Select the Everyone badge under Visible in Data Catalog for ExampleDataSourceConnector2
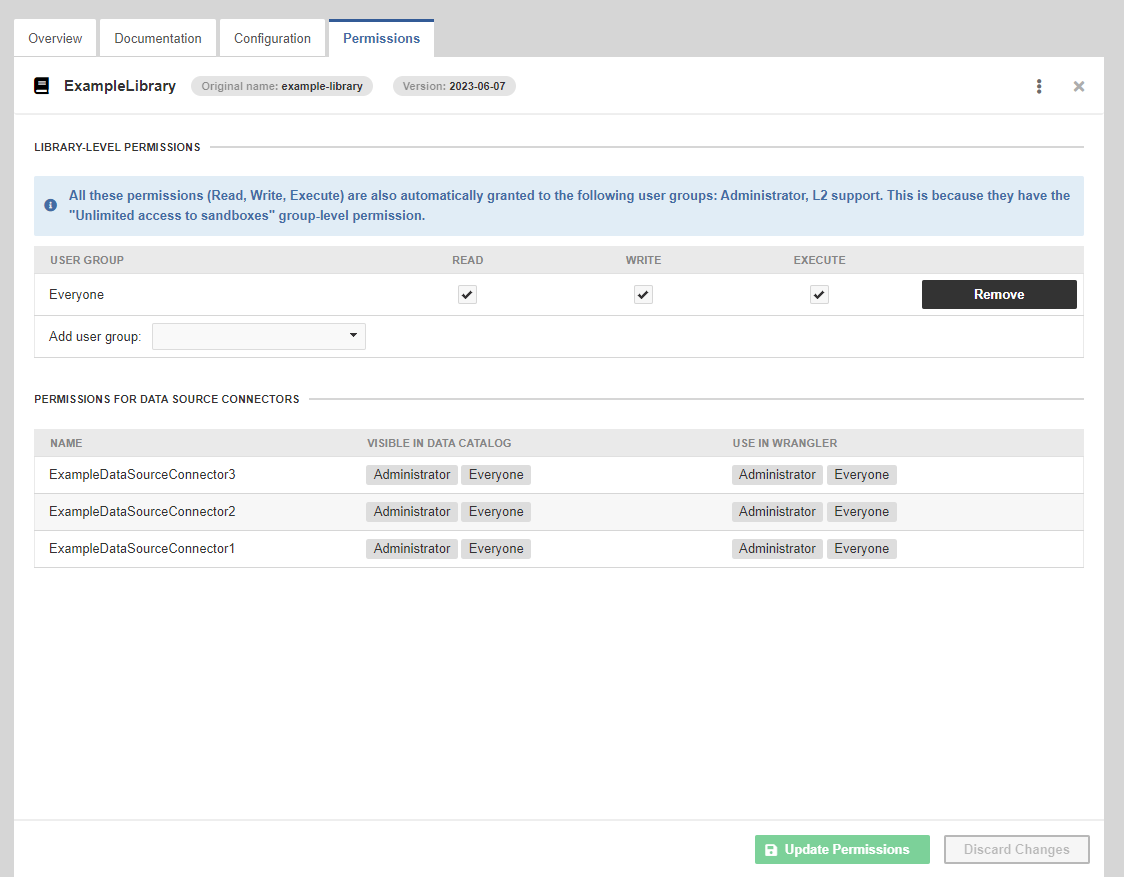1124x877 pixels. pos(495,511)
